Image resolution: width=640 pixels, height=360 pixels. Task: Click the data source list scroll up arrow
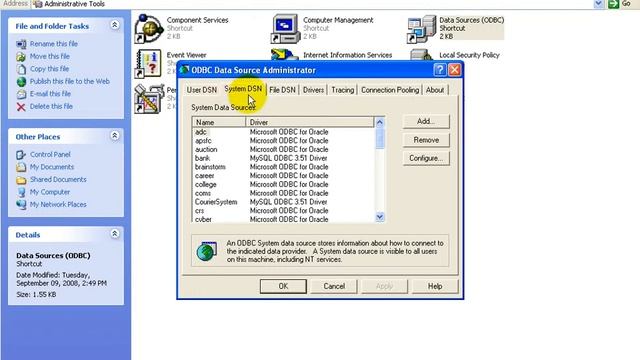pyautogui.click(x=380, y=122)
